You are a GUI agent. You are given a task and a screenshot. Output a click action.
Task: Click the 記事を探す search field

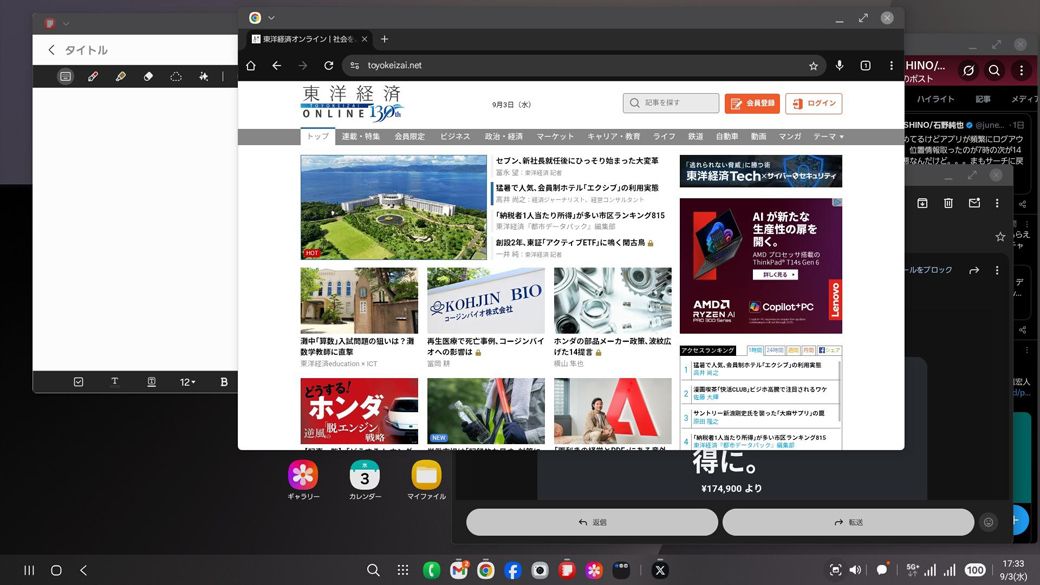(x=671, y=103)
